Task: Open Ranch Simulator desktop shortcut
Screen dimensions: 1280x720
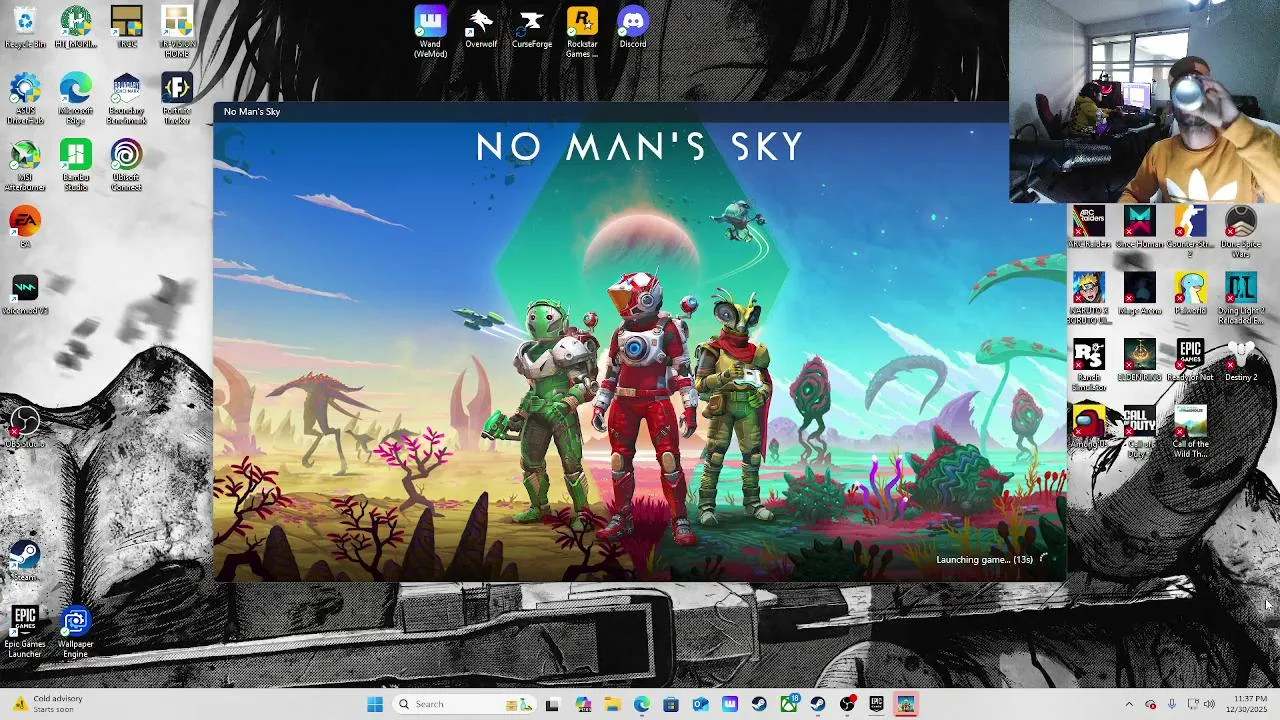Action: tap(1089, 366)
